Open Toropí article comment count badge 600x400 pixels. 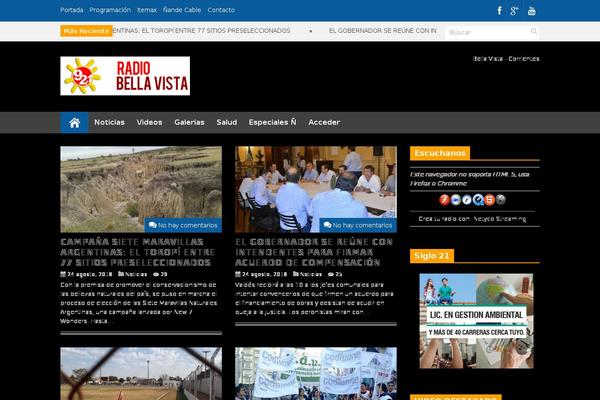(x=183, y=225)
